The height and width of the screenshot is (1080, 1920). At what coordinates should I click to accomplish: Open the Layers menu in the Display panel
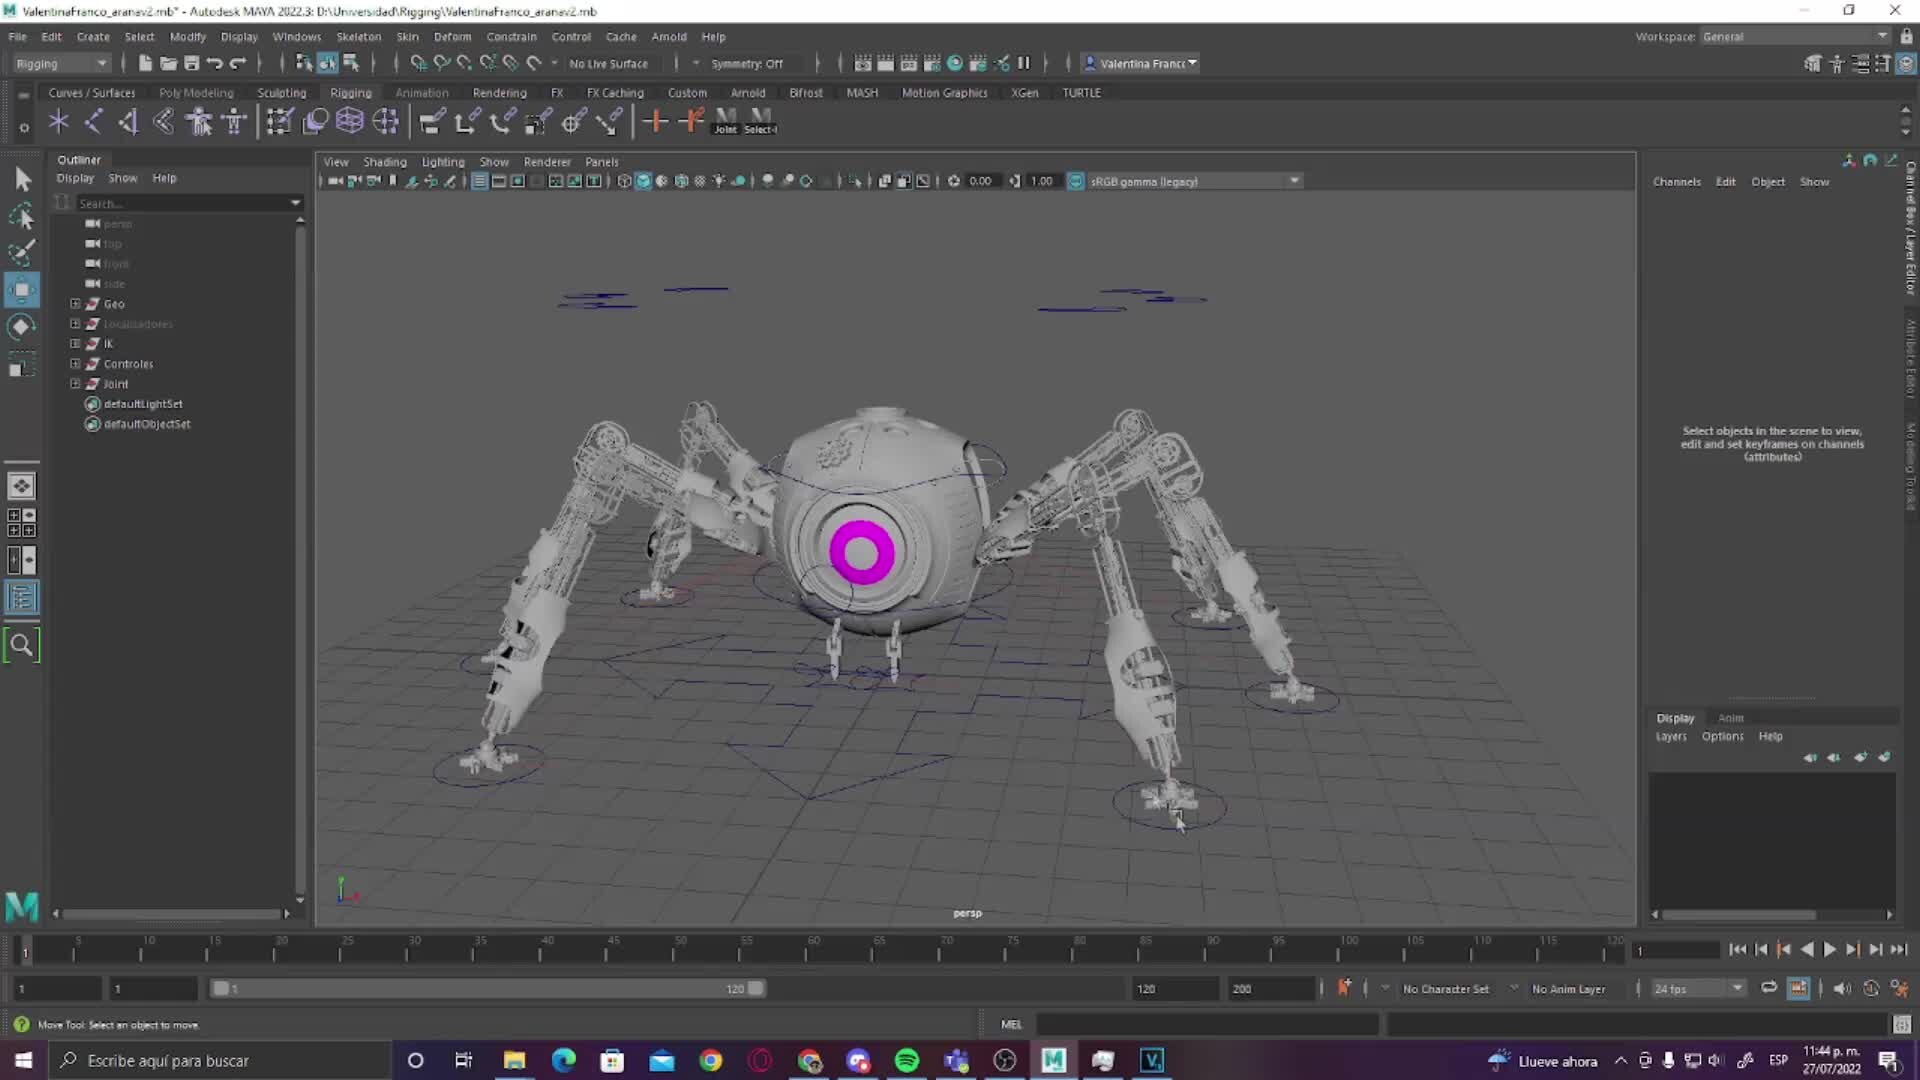point(1670,736)
